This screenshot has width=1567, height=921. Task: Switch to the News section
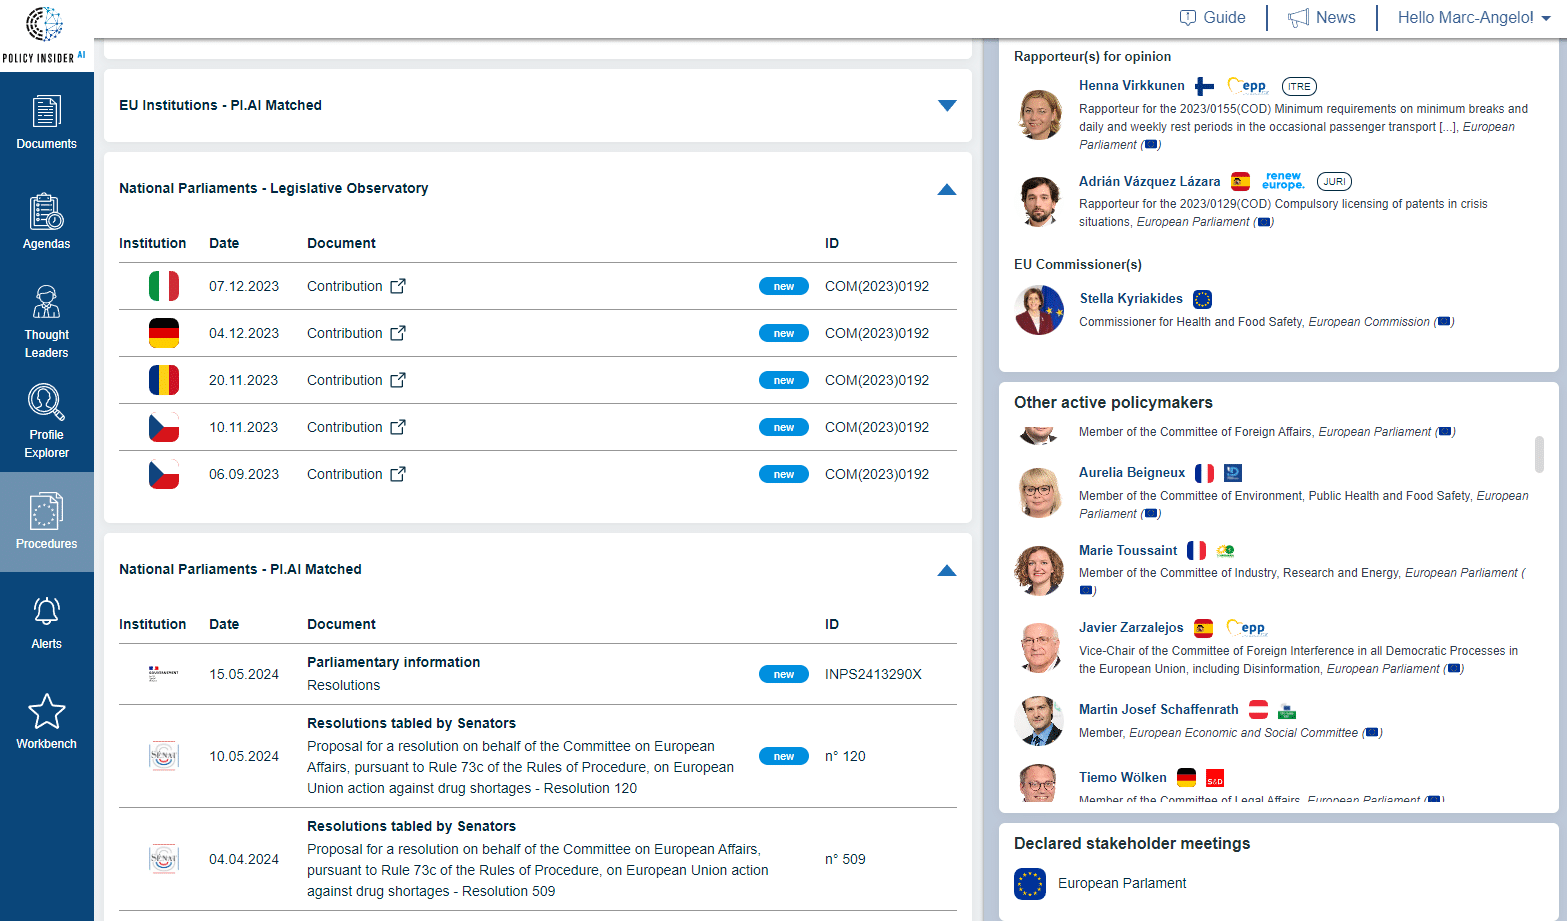(1322, 17)
